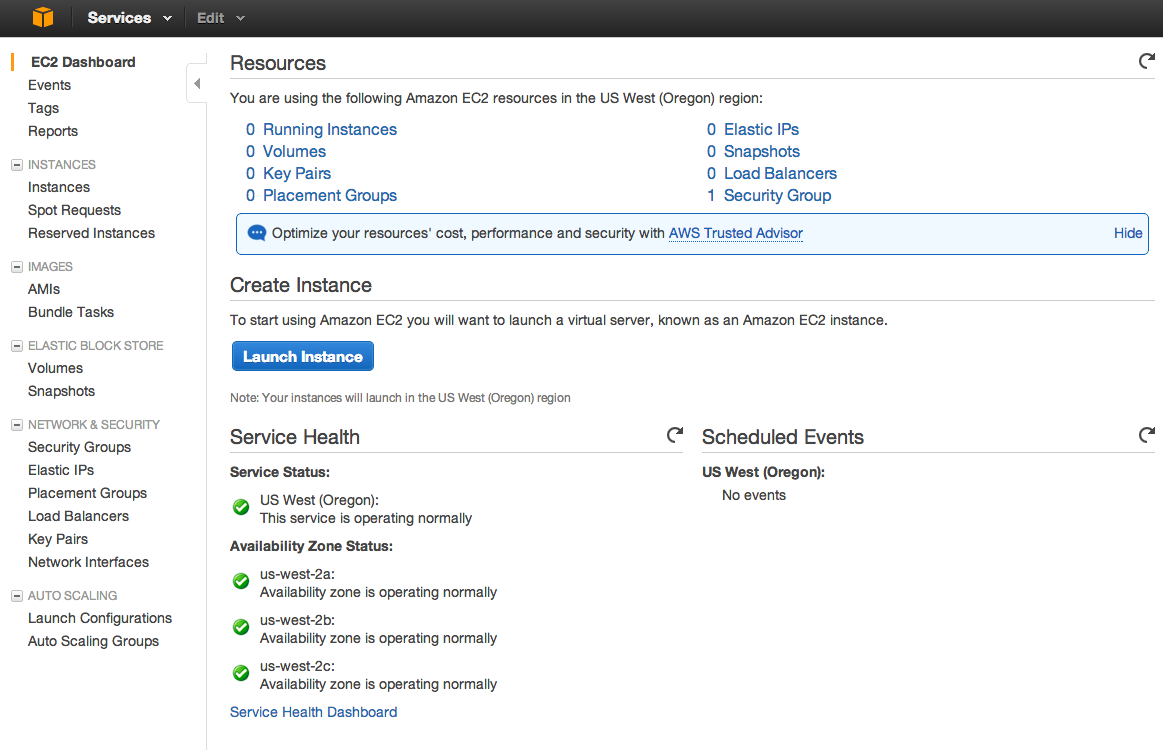This screenshot has width=1163, height=750.
Task: Open Bundle Tasks in the sidebar
Action: 70,312
